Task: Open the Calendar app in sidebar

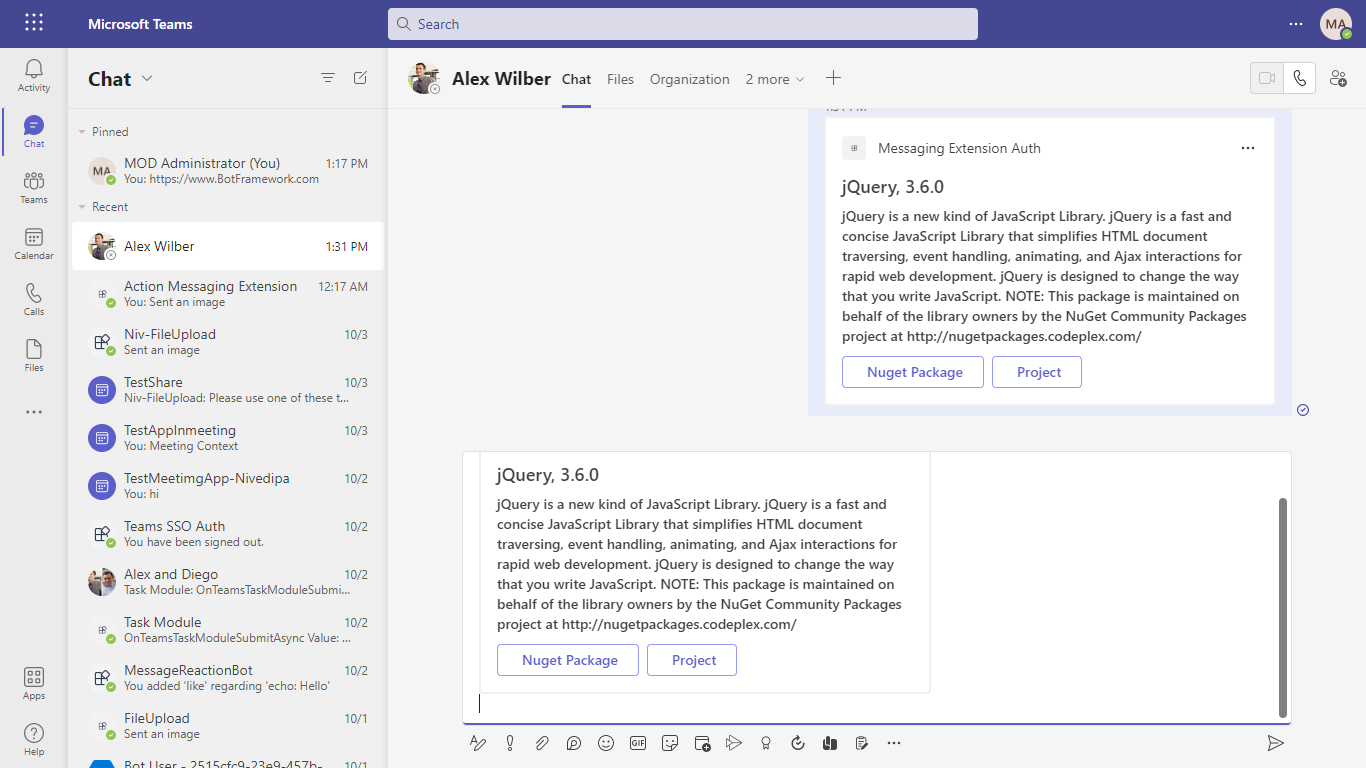Action: 34,243
